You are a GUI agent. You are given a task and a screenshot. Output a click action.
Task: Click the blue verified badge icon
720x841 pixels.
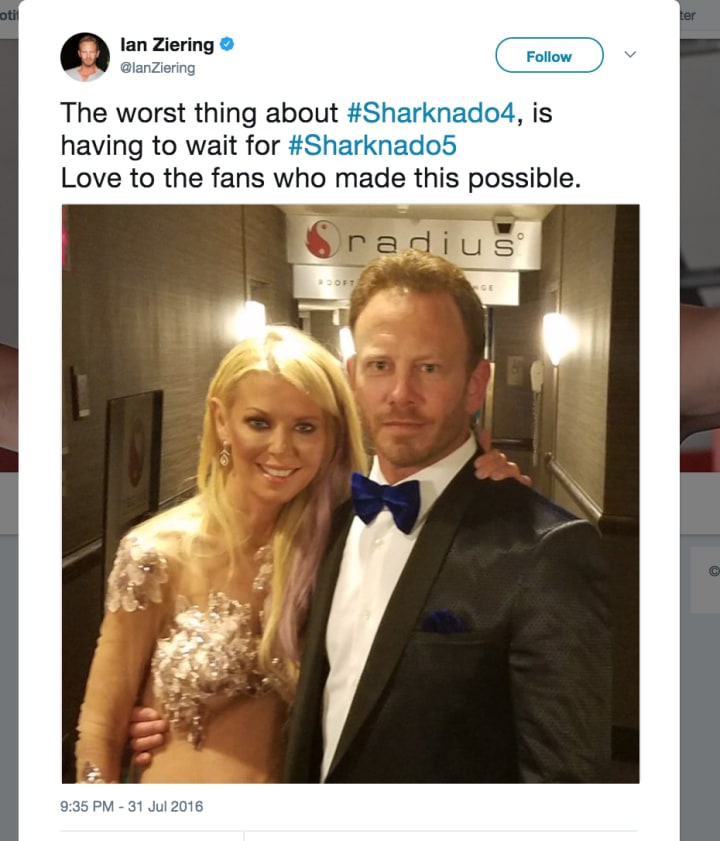point(227,44)
